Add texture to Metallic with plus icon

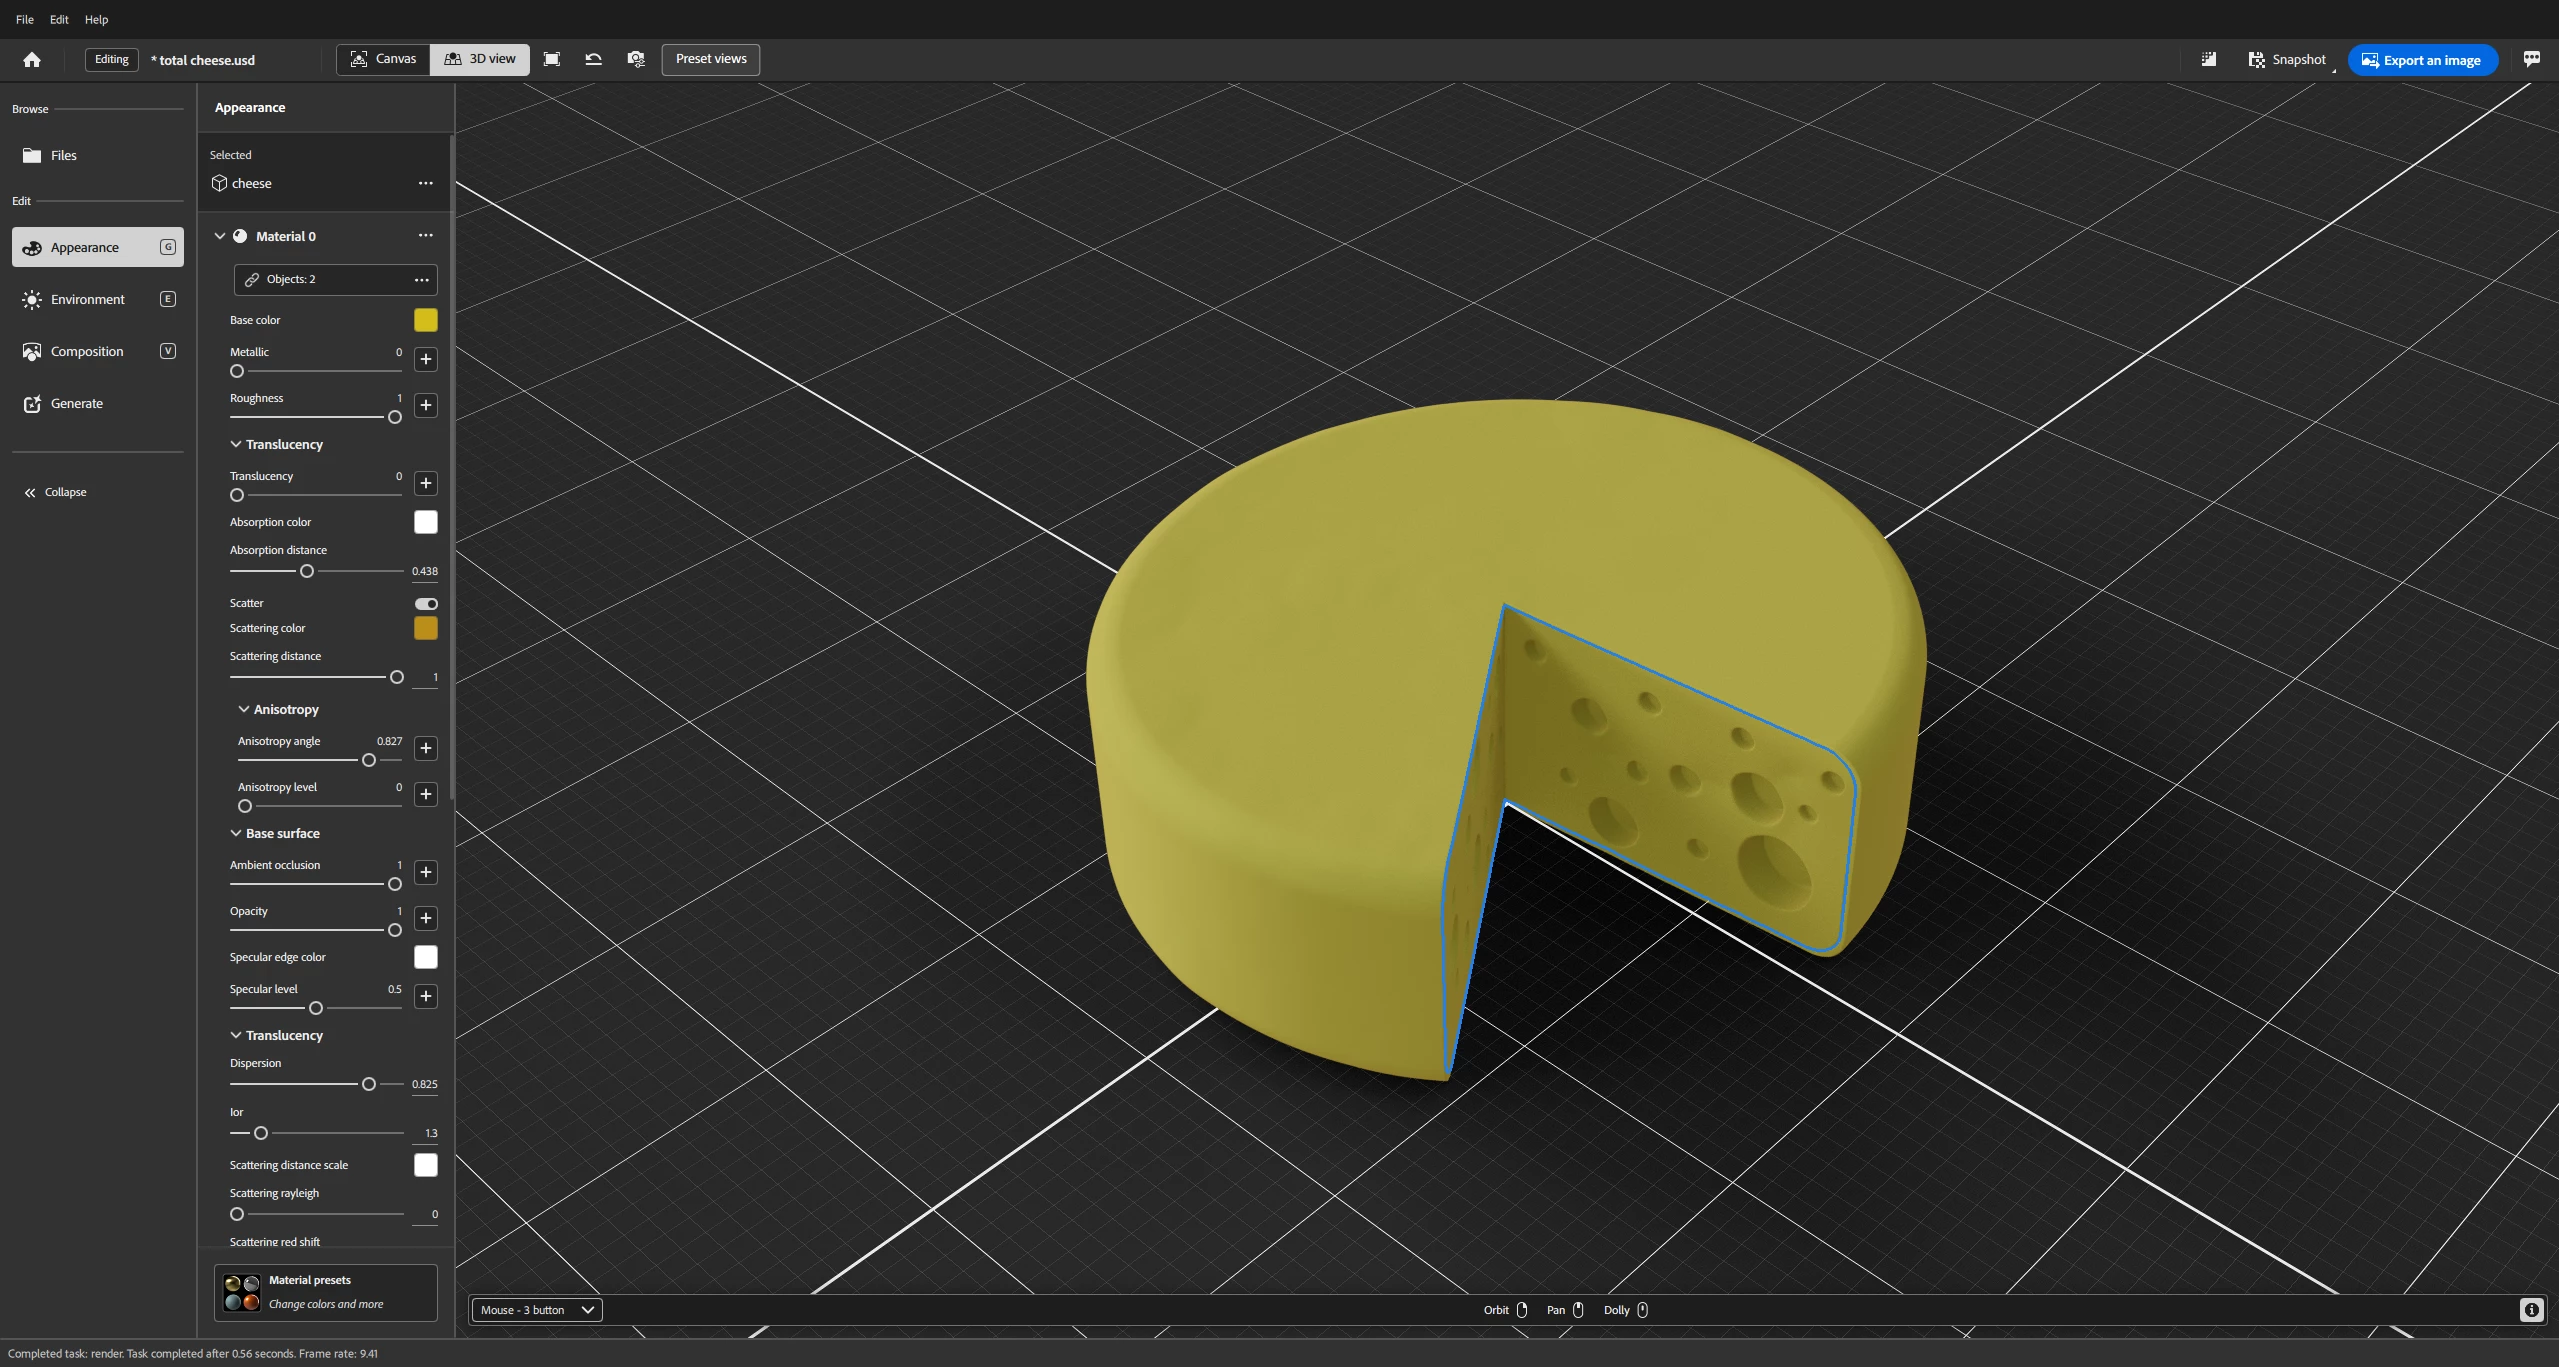pos(425,359)
